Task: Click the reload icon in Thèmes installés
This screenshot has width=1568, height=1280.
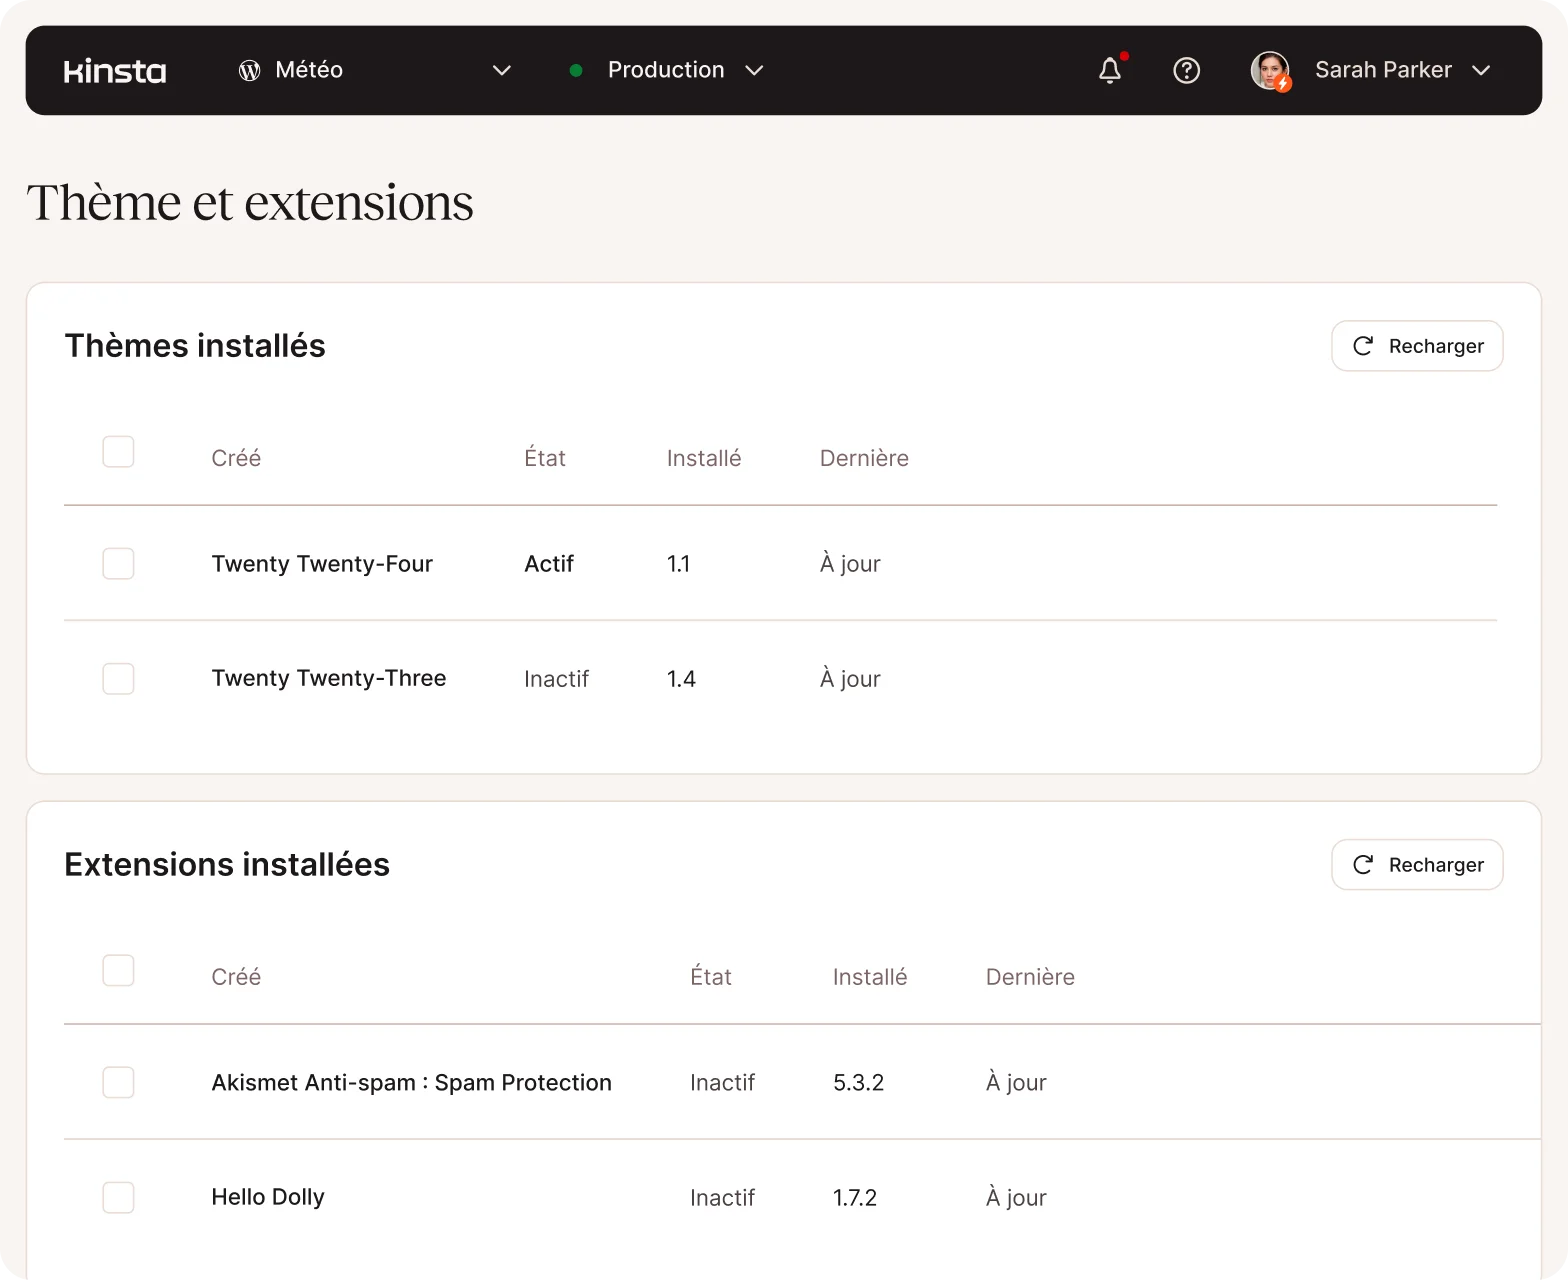Action: [1362, 346]
